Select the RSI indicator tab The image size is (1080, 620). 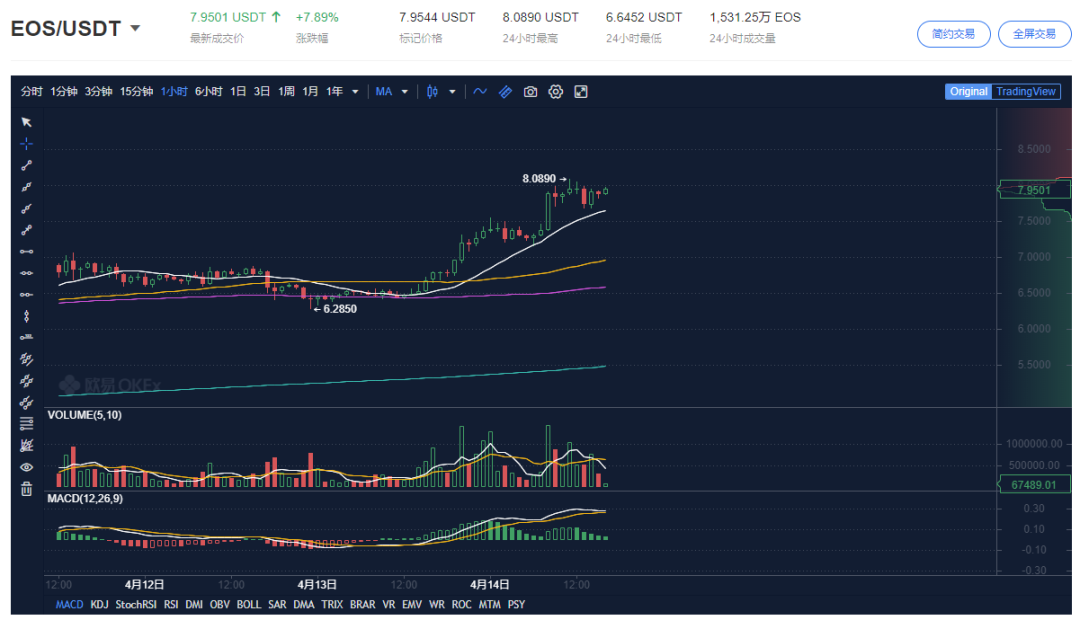tap(171, 604)
